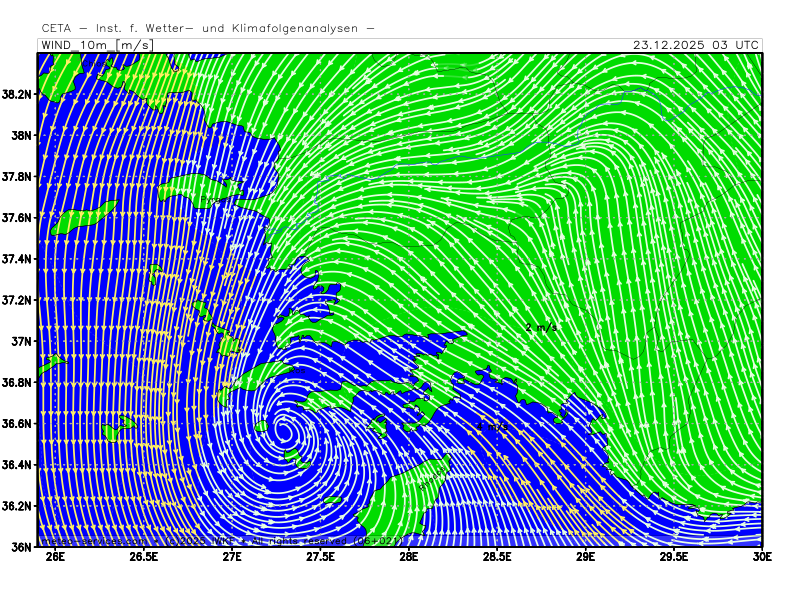Click the 2 m/s contour label
The width and height of the screenshot is (800, 600).
click(541, 327)
